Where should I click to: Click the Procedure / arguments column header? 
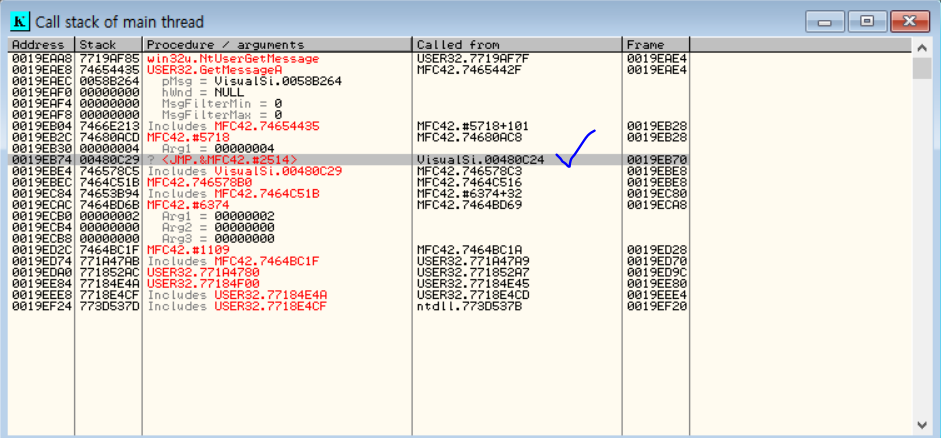(x=277, y=45)
